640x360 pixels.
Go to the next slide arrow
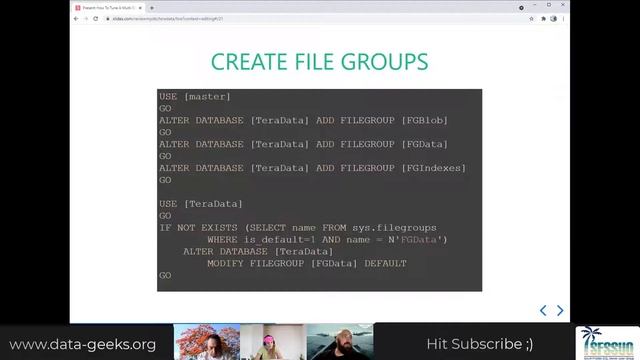pos(560,311)
